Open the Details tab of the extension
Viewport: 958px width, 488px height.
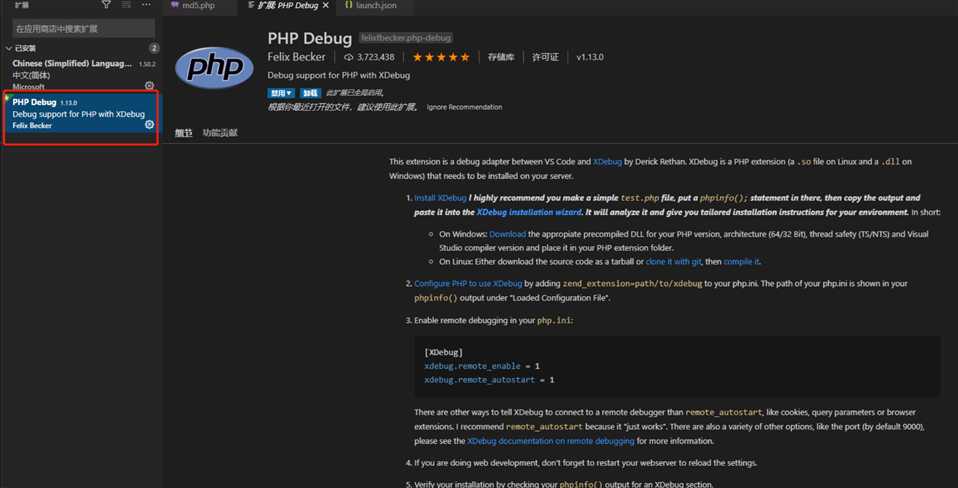[x=184, y=133]
